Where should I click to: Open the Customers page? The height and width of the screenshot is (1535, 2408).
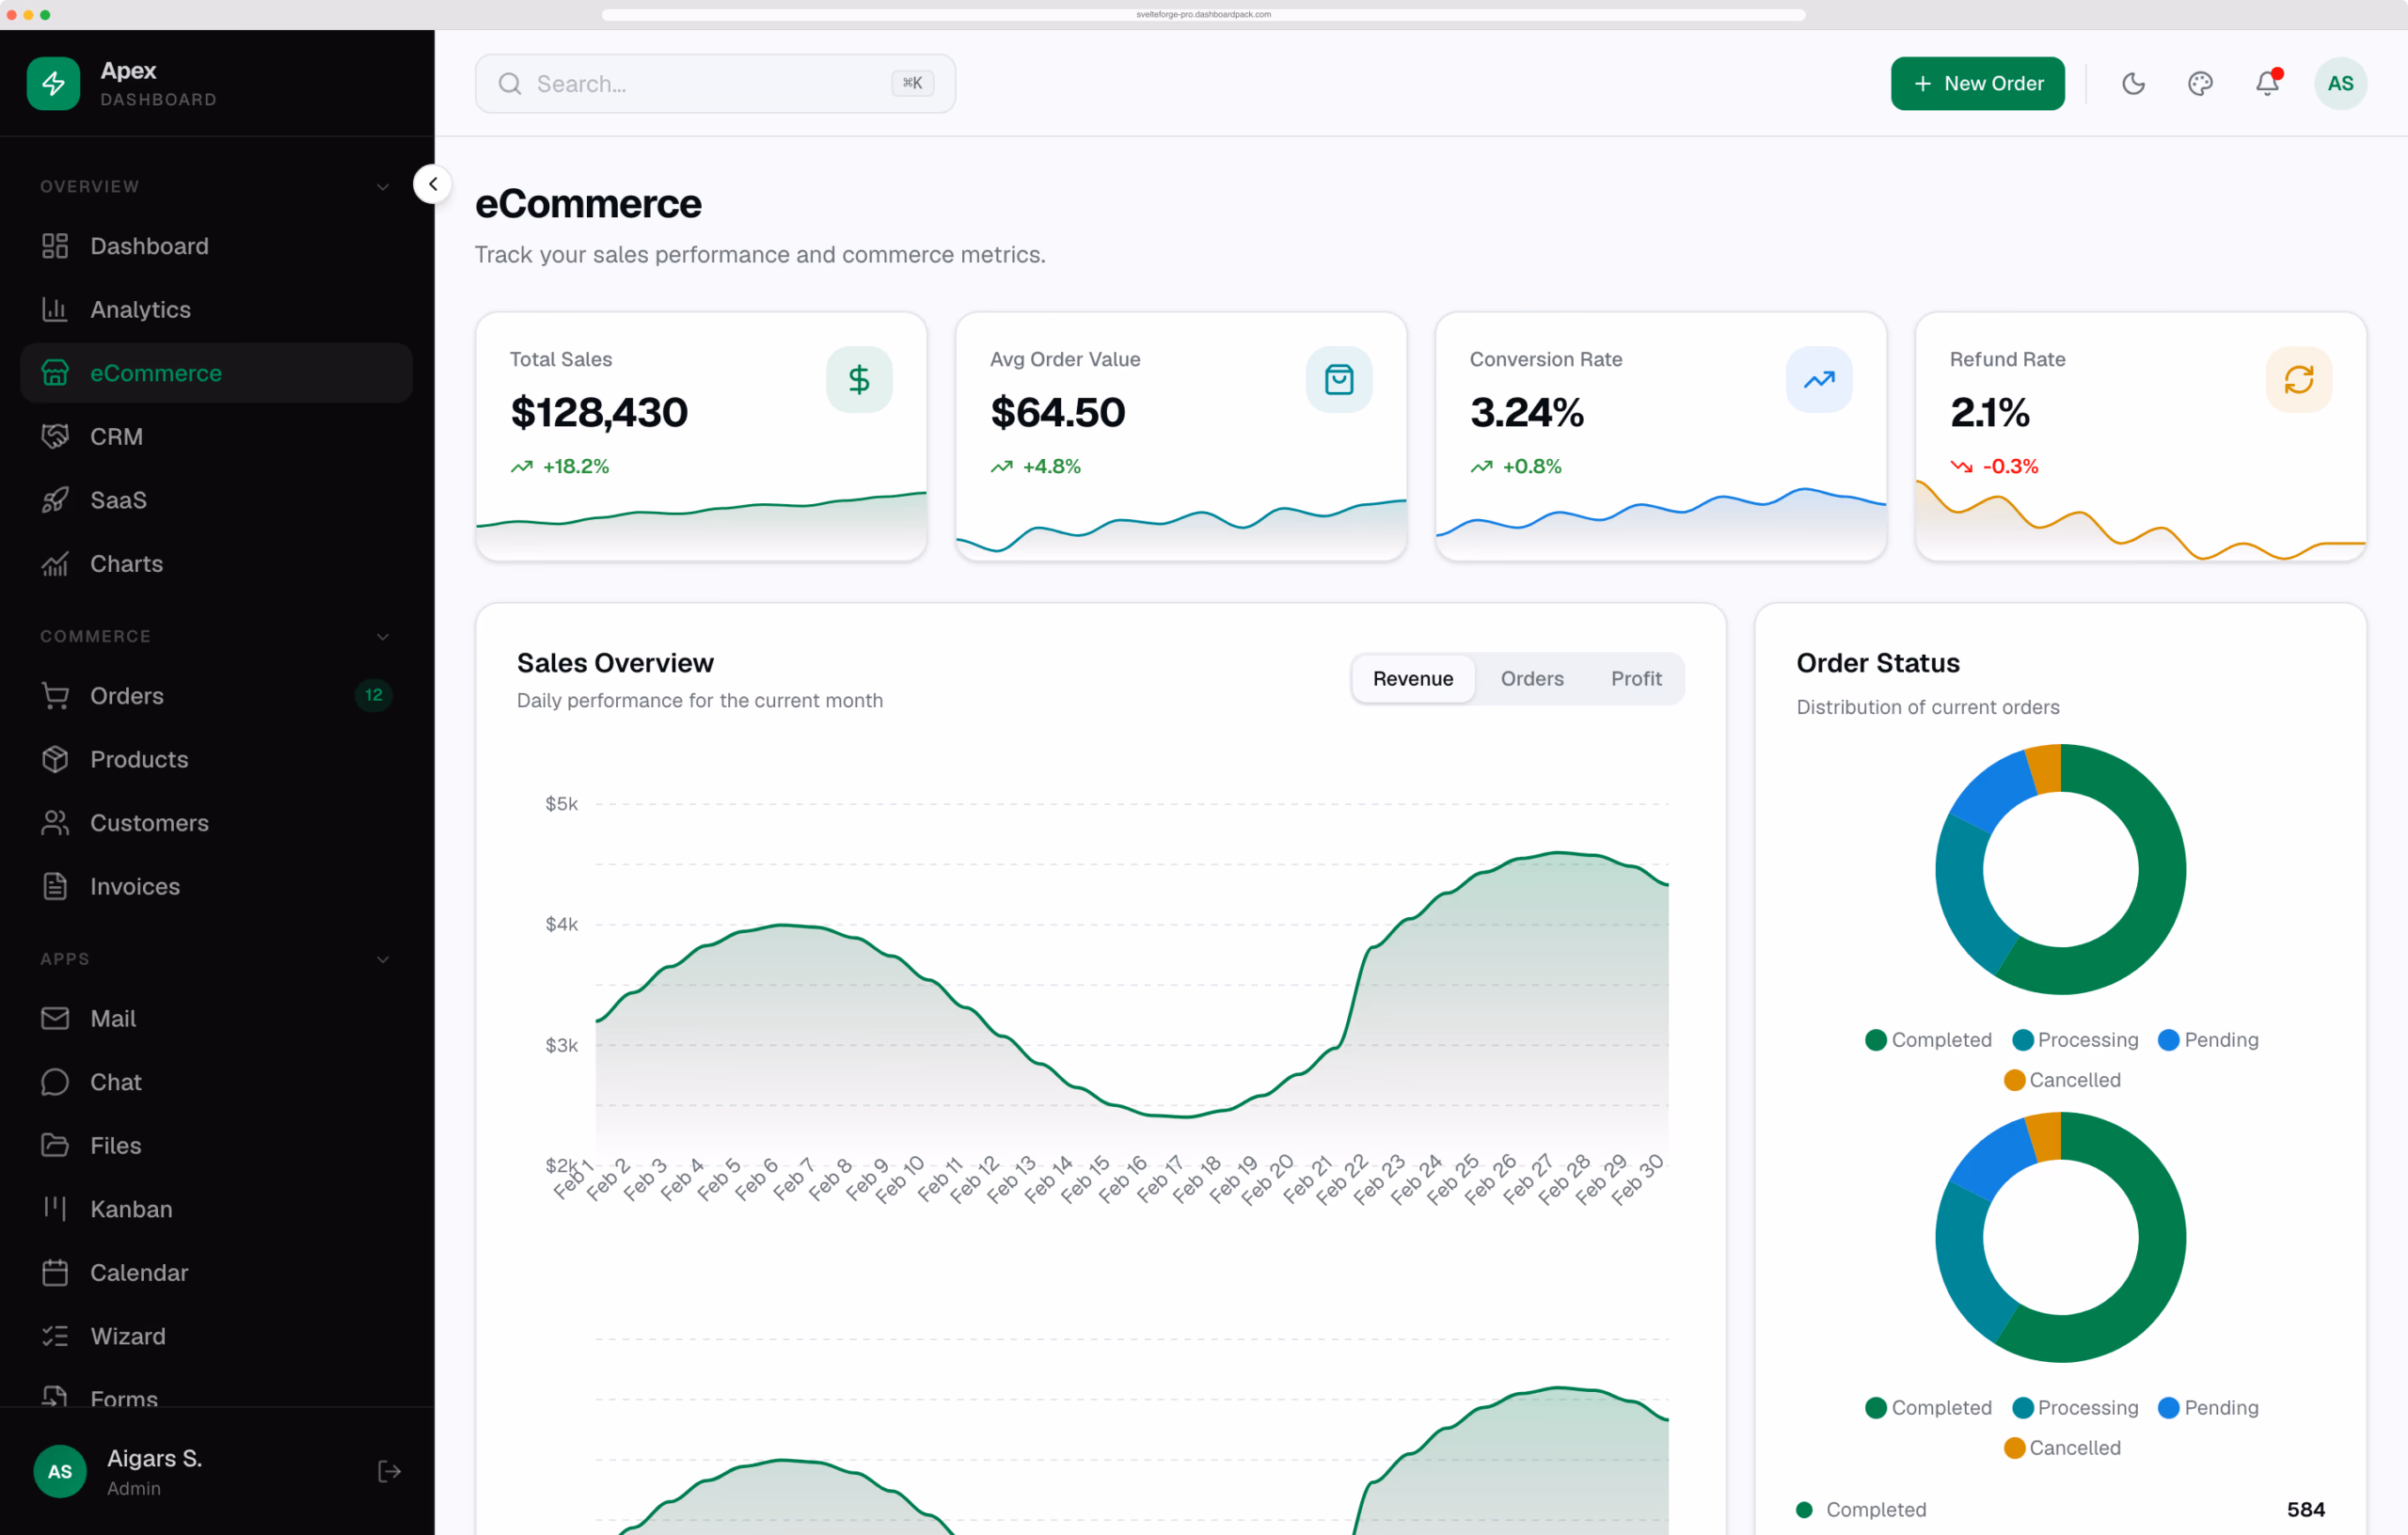click(x=216, y=822)
